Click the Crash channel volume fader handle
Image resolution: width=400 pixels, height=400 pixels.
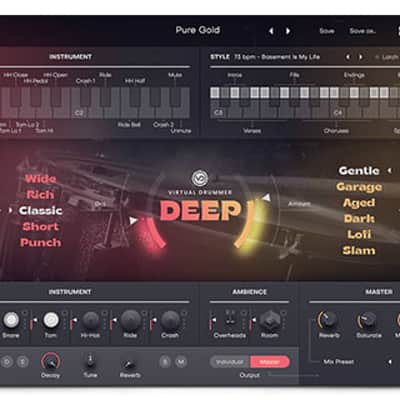(x=154, y=320)
